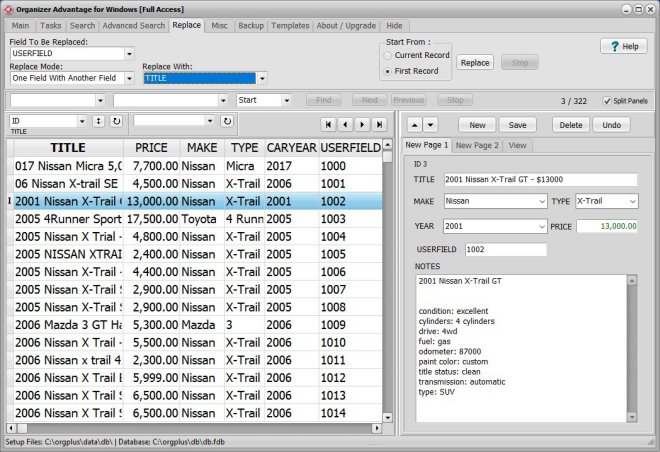Toggle the Split Panels checkbox
Screen dimensions: 660x452
(x=607, y=101)
